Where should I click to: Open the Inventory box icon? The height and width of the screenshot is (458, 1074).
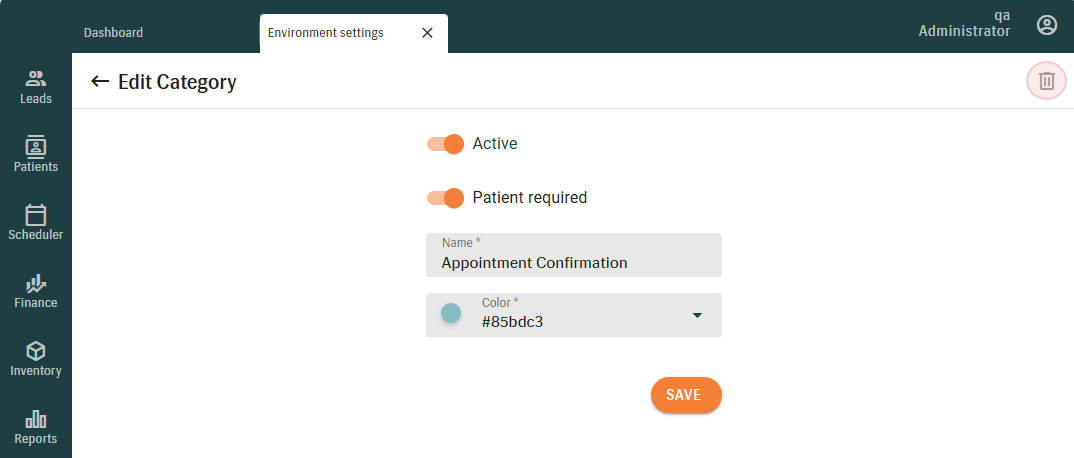coord(36,351)
